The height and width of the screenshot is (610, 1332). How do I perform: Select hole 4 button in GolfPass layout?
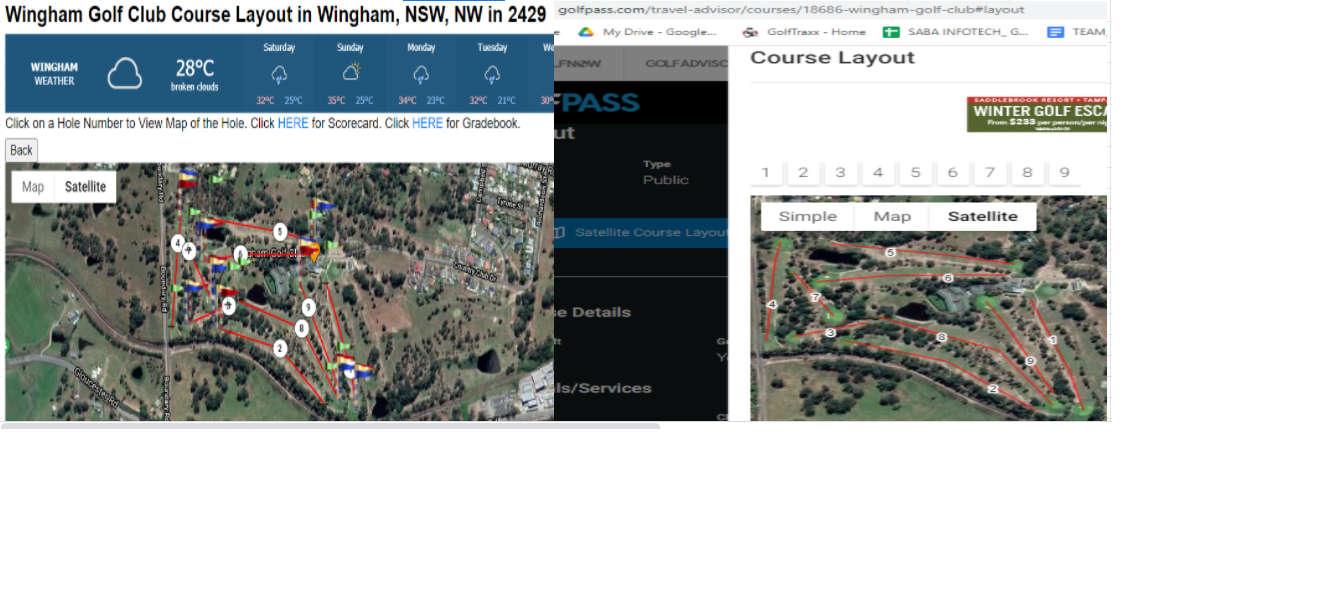878,172
